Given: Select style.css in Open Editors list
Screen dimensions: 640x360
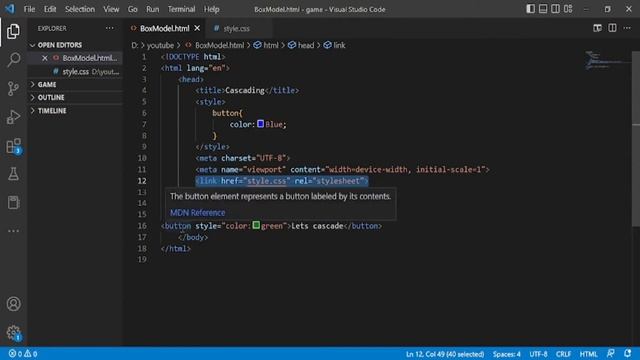Looking at the screenshot, I should (76, 71).
